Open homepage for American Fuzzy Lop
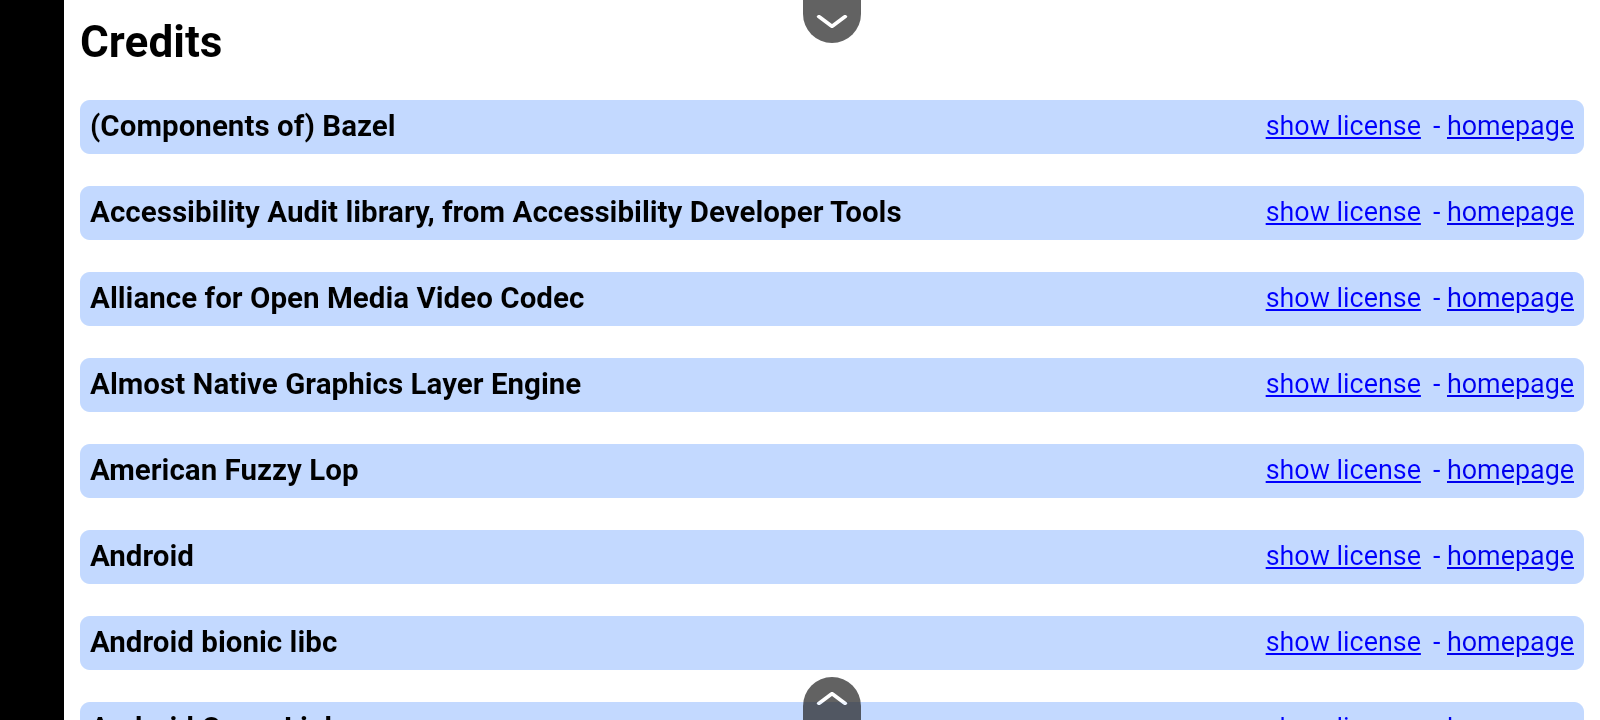 tap(1510, 470)
